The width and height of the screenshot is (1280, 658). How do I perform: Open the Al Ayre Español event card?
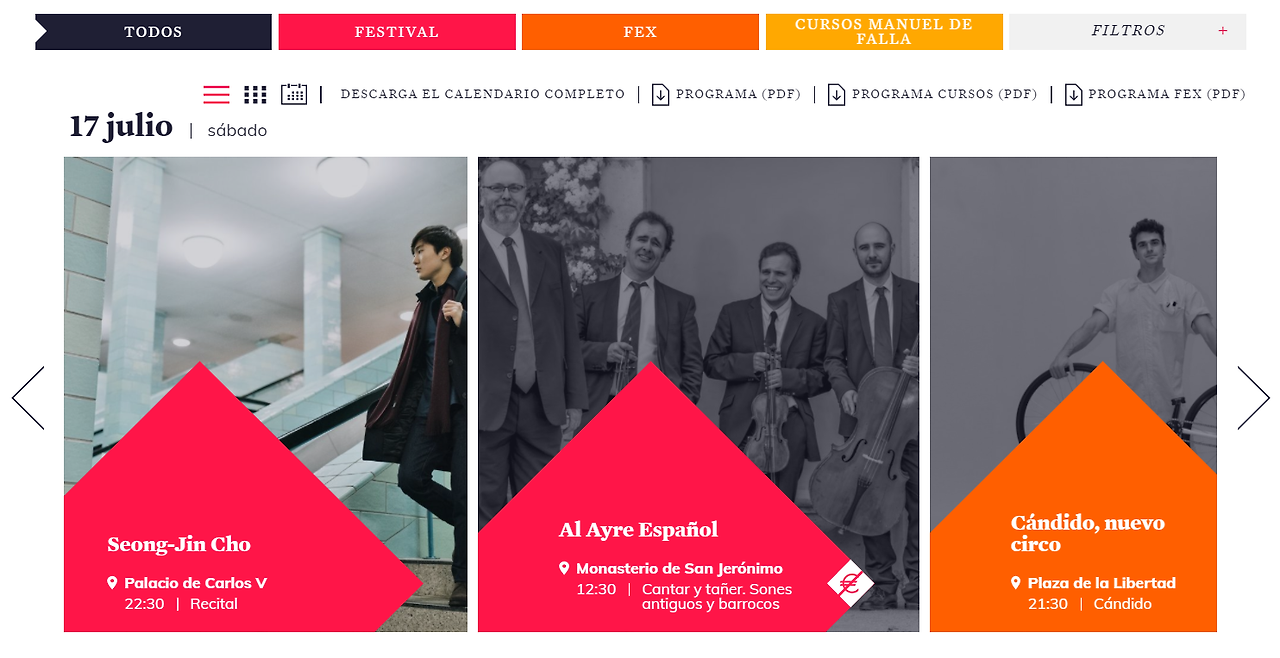tap(698, 394)
